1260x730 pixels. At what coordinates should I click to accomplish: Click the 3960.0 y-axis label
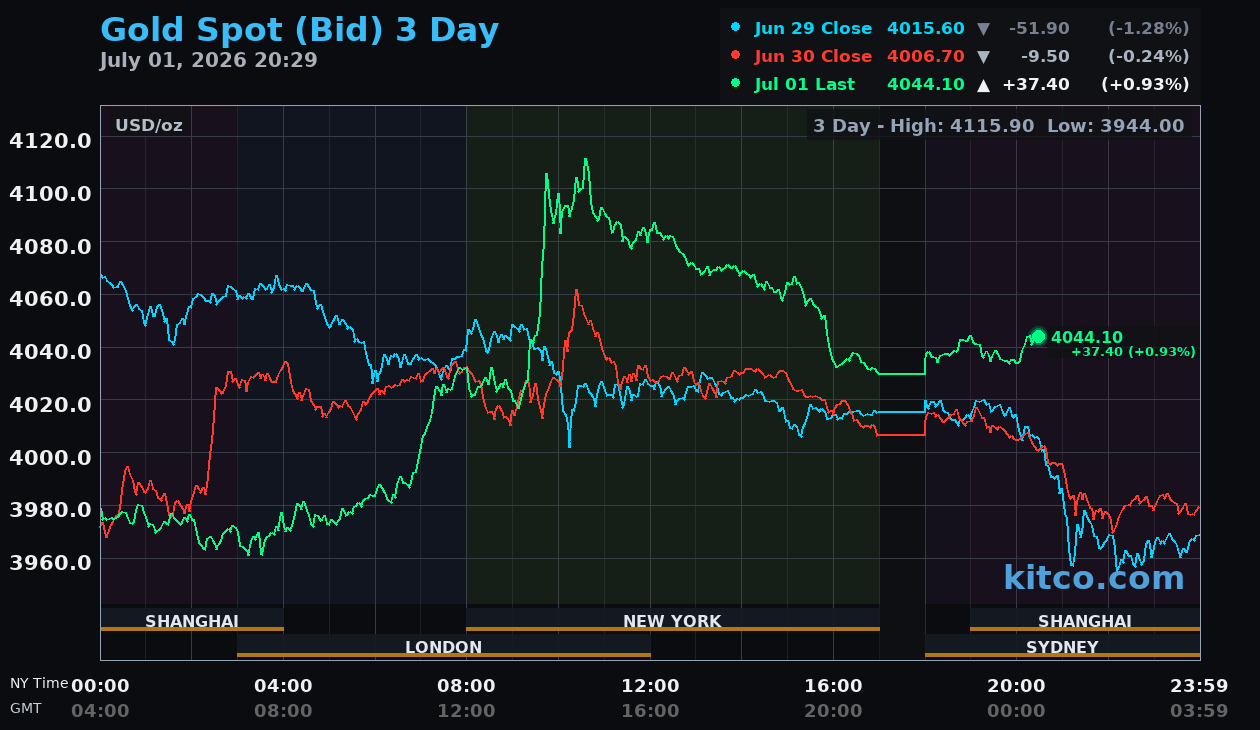tap(50, 562)
